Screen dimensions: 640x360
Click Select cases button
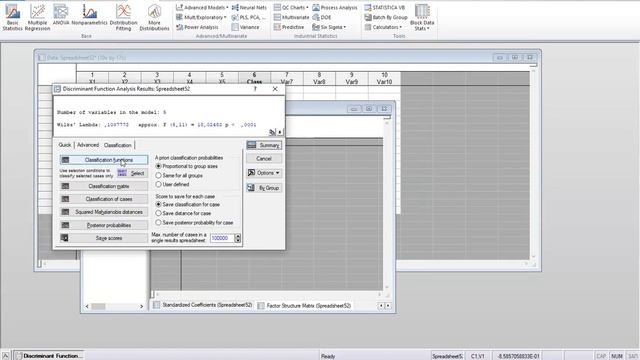click(132, 173)
